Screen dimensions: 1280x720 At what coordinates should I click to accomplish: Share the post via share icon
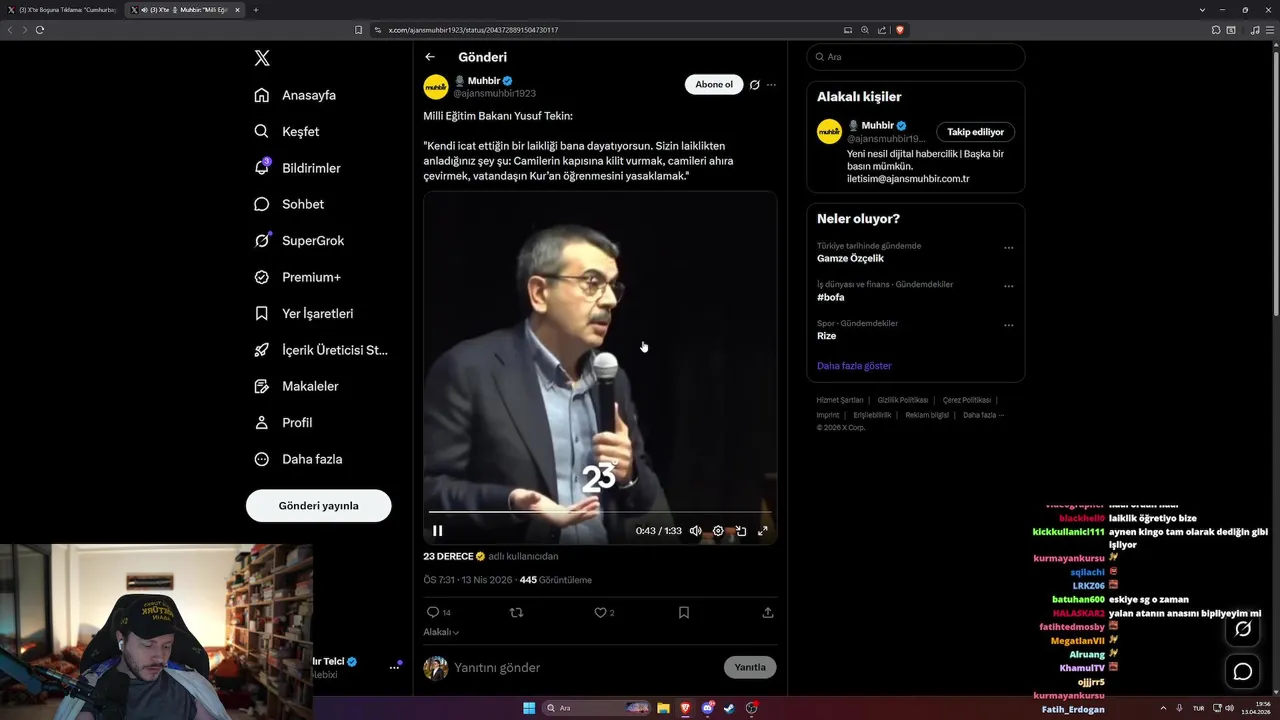tap(768, 612)
